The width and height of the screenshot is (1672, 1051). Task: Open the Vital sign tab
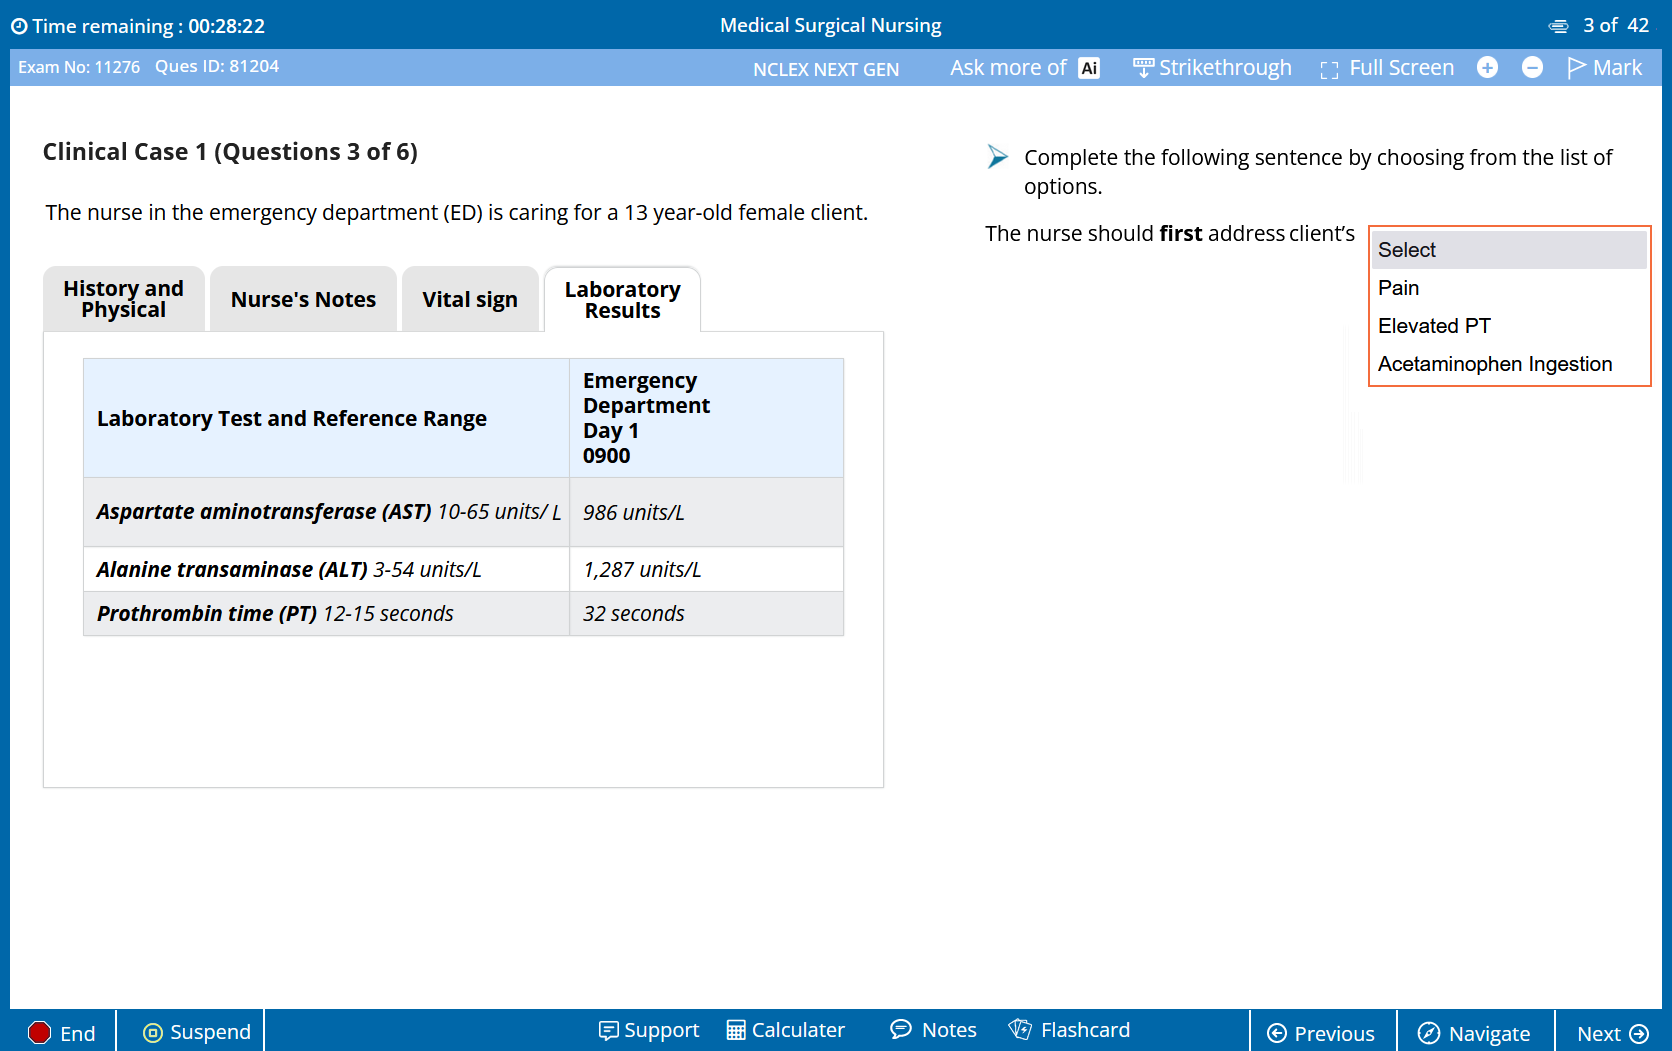click(470, 299)
